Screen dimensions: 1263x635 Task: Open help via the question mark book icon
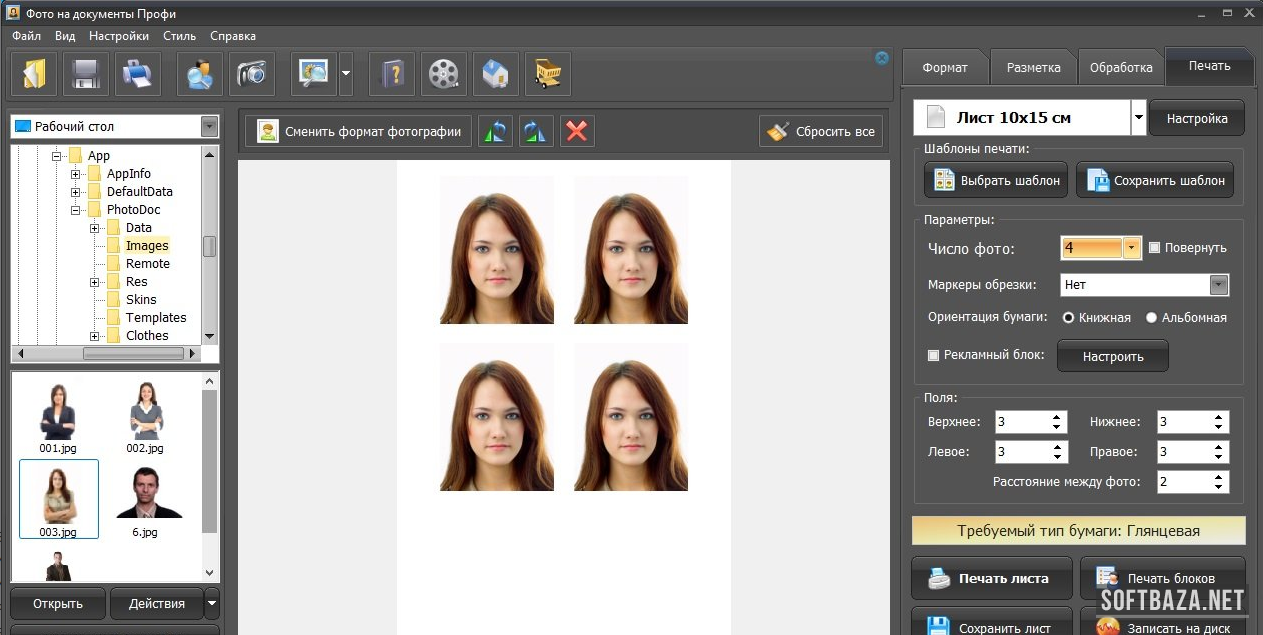(x=391, y=74)
